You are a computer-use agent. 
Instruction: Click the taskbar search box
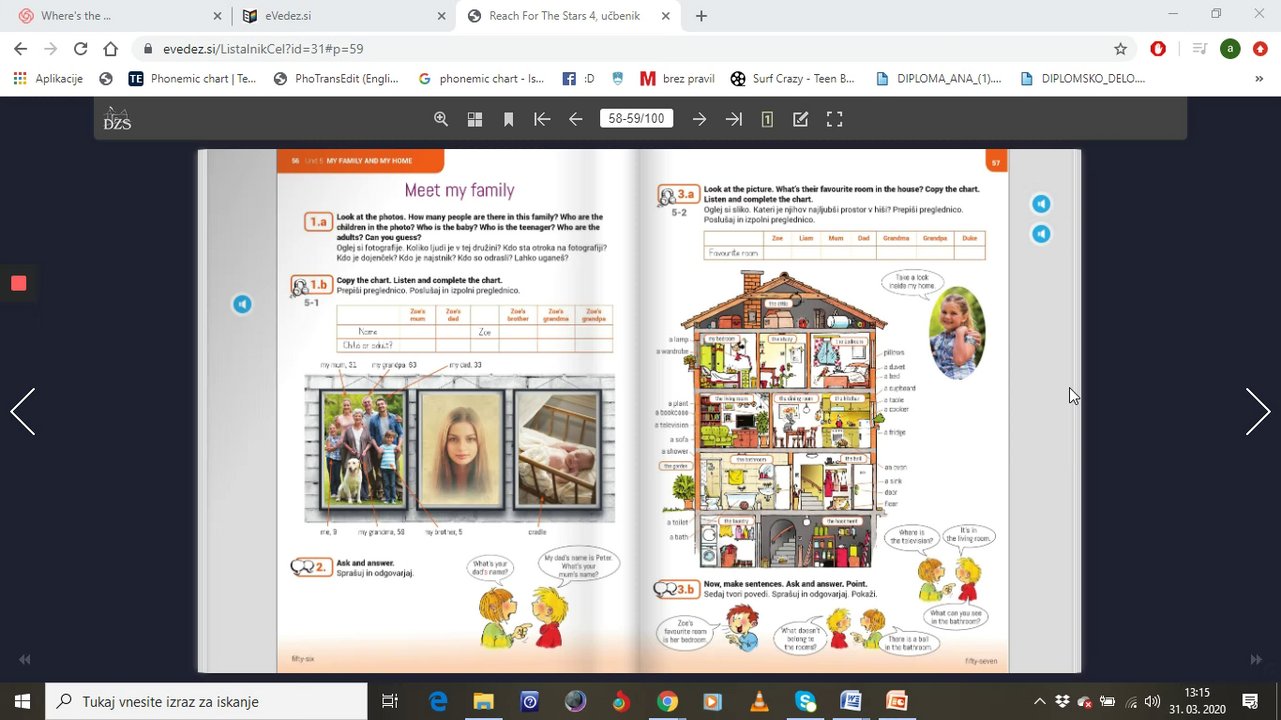pyautogui.click(x=207, y=701)
